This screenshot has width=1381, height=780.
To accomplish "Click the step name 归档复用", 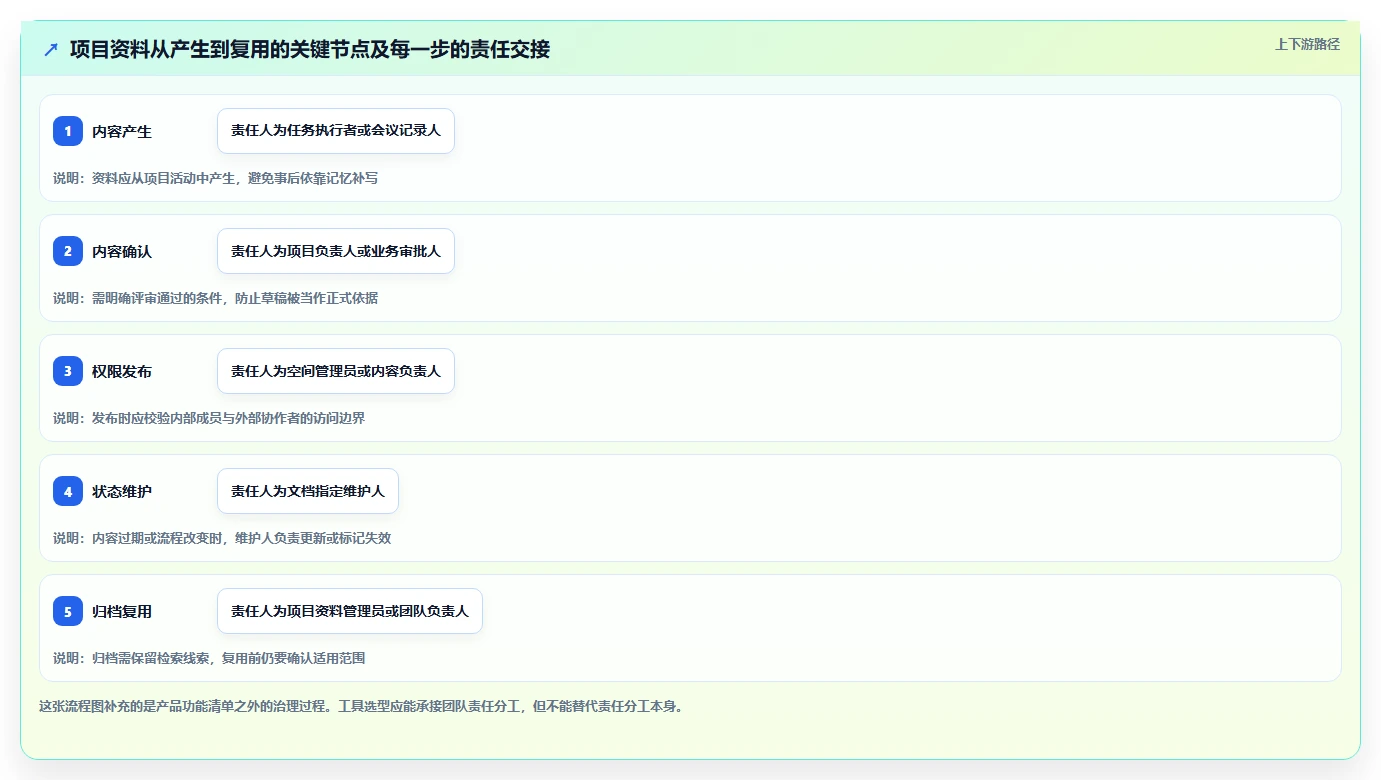I will point(122,611).
